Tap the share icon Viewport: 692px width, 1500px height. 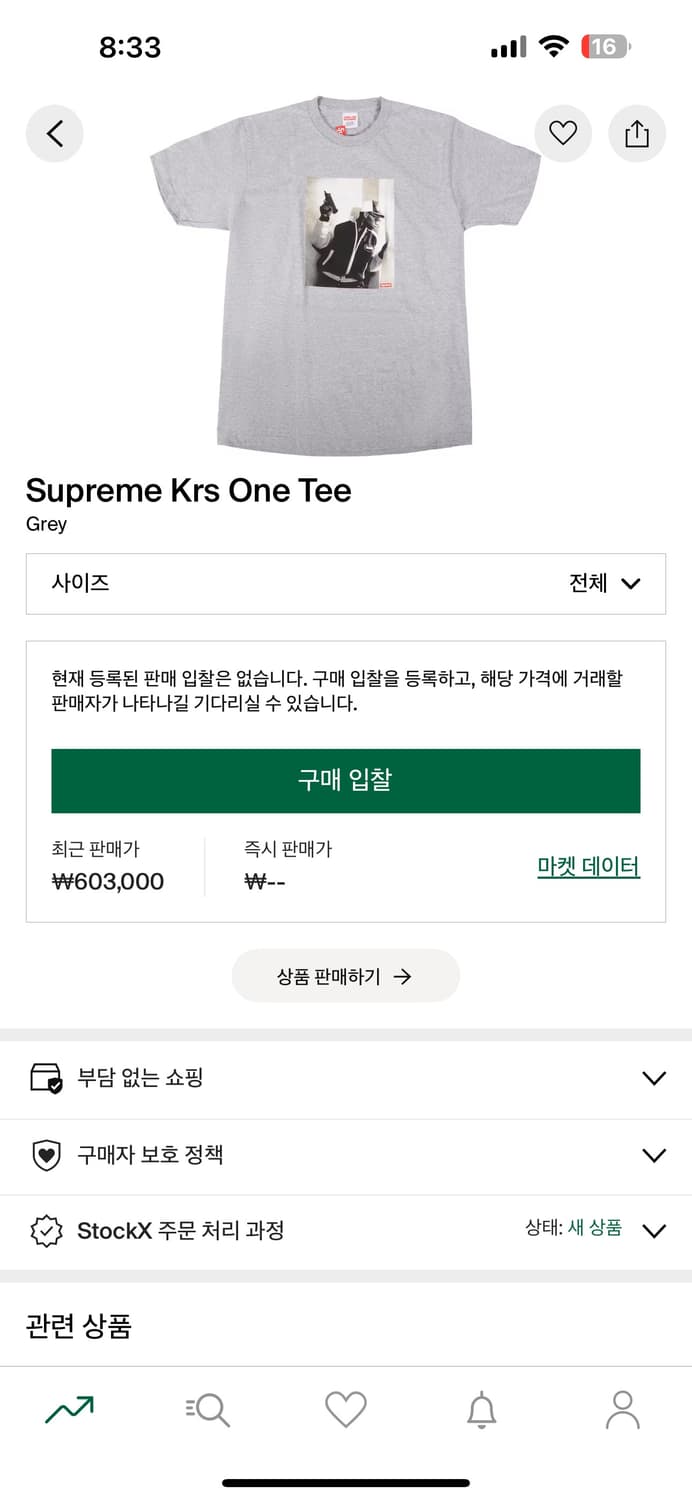click(637, 133)
